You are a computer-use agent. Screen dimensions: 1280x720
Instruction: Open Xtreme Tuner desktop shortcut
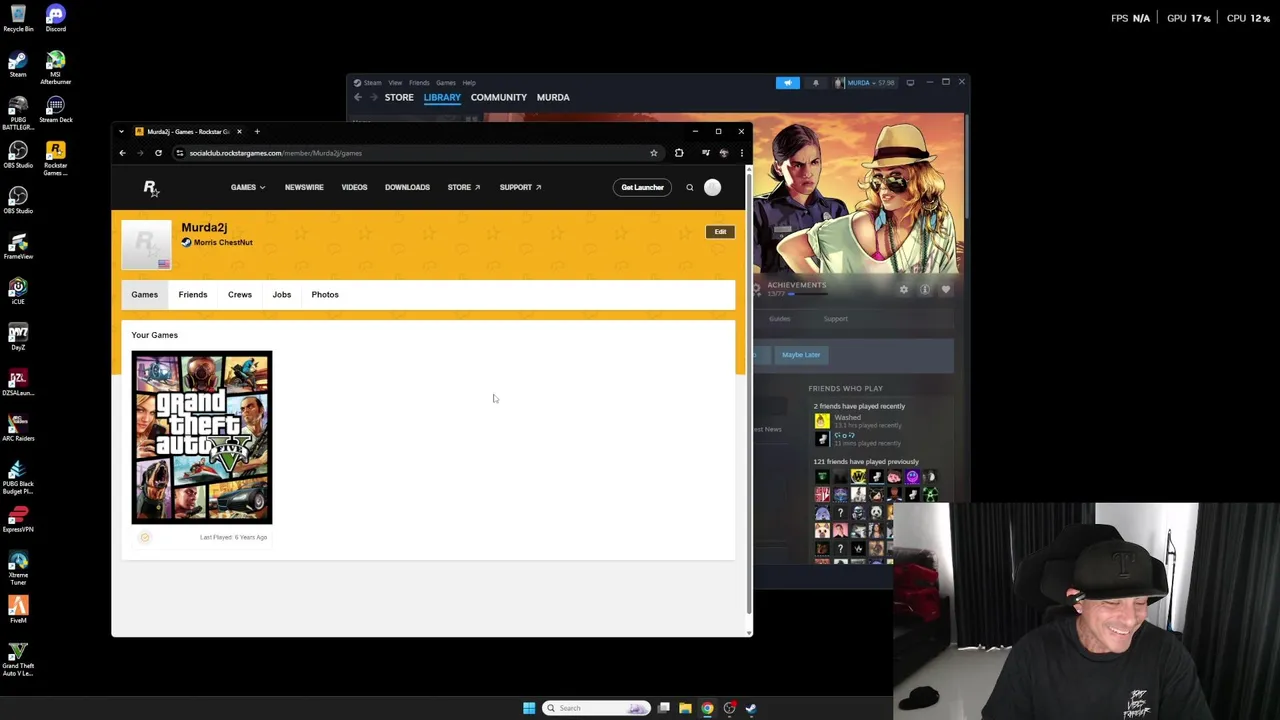point(18,568)
